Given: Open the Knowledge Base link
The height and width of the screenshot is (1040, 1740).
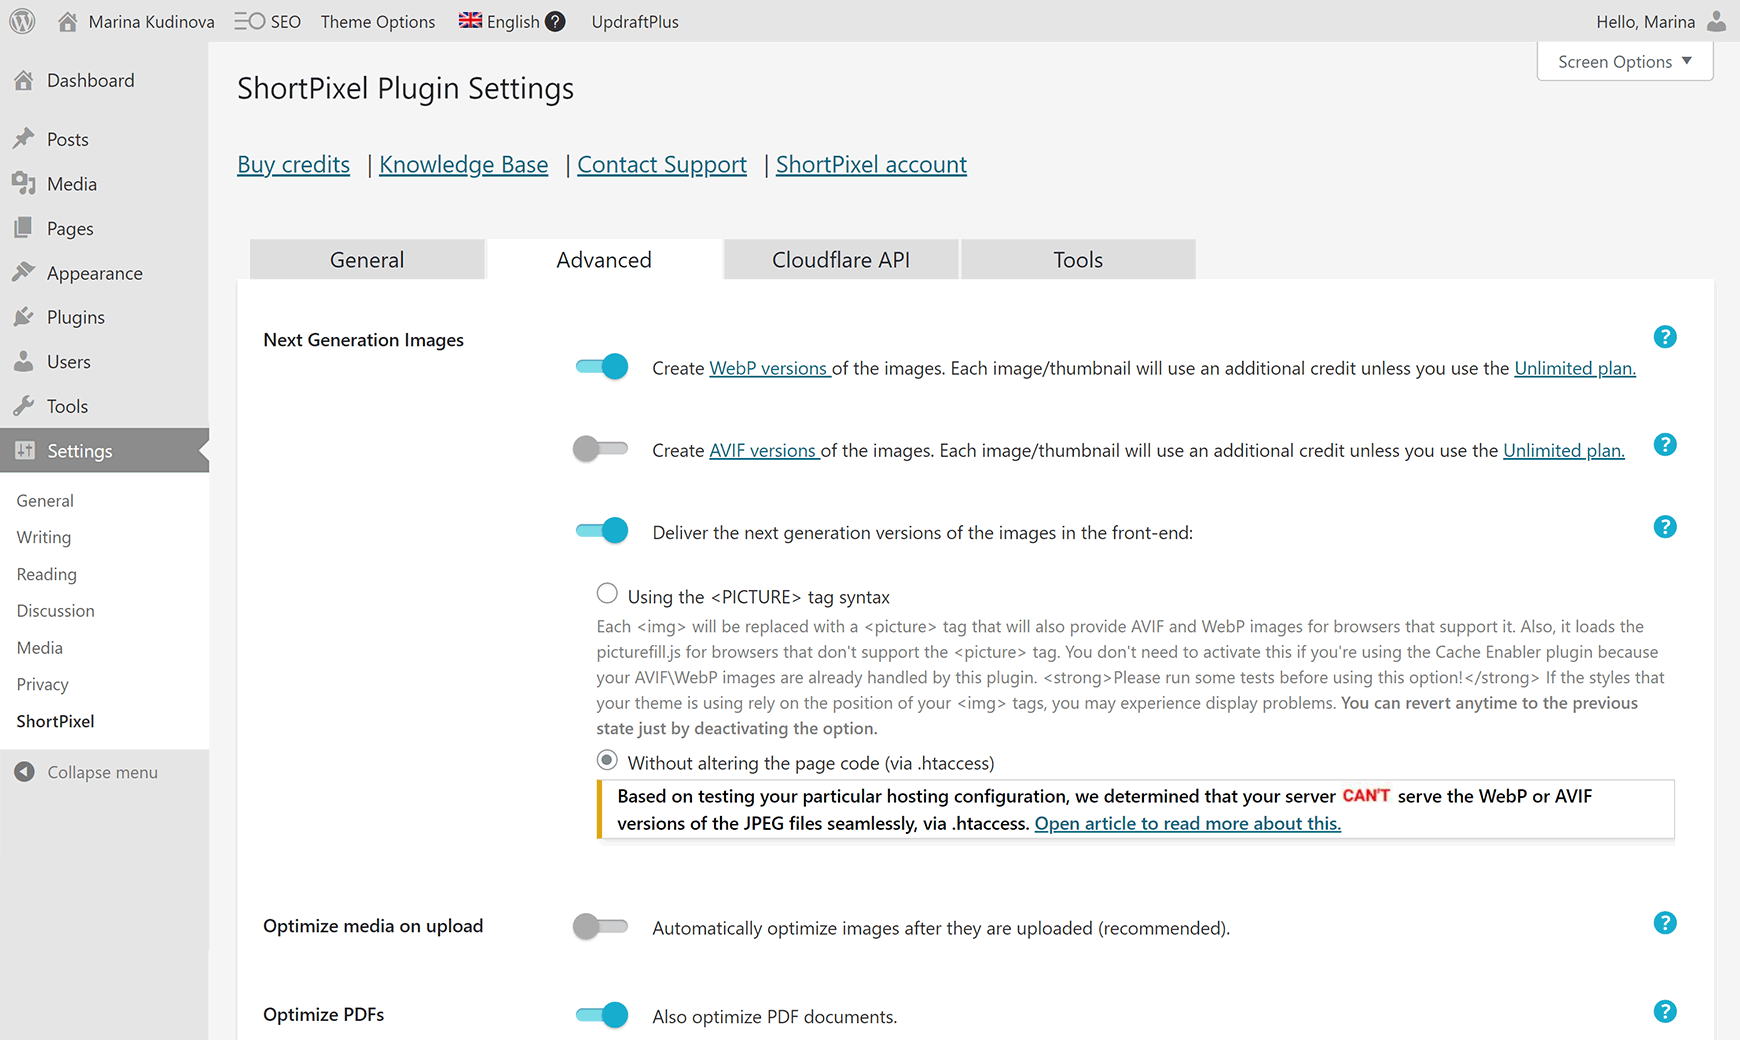Looking at the screenshot, I should point(463,164).
